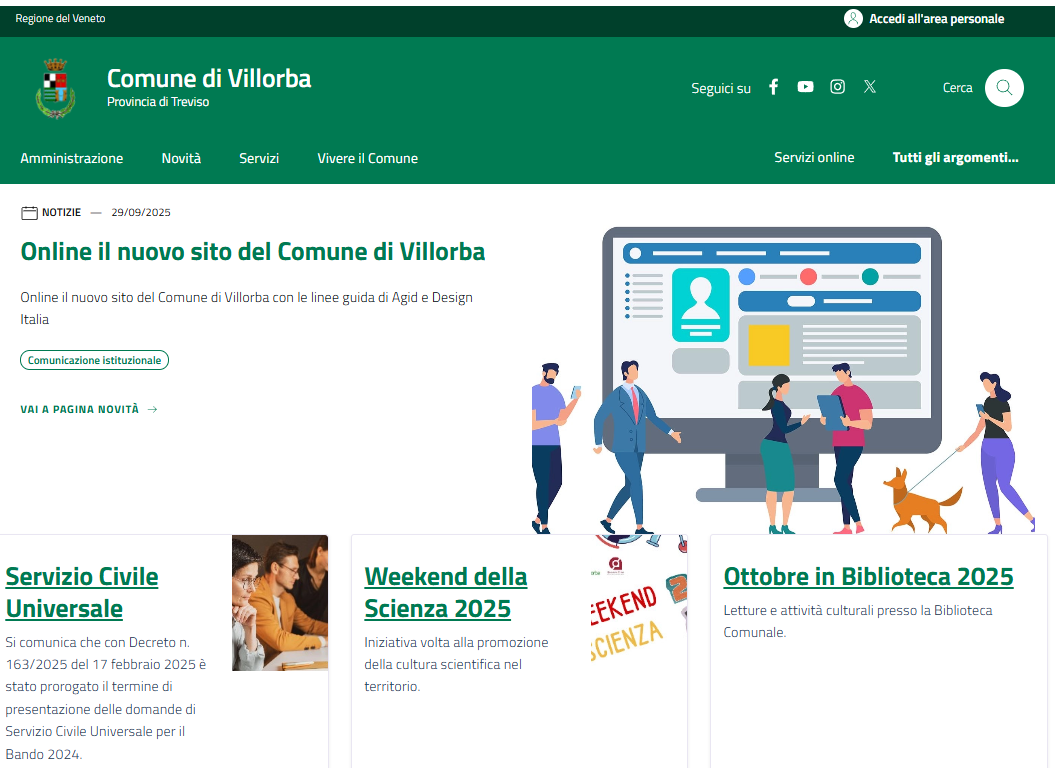Click the magnifying glass search button

[1004, 88]
